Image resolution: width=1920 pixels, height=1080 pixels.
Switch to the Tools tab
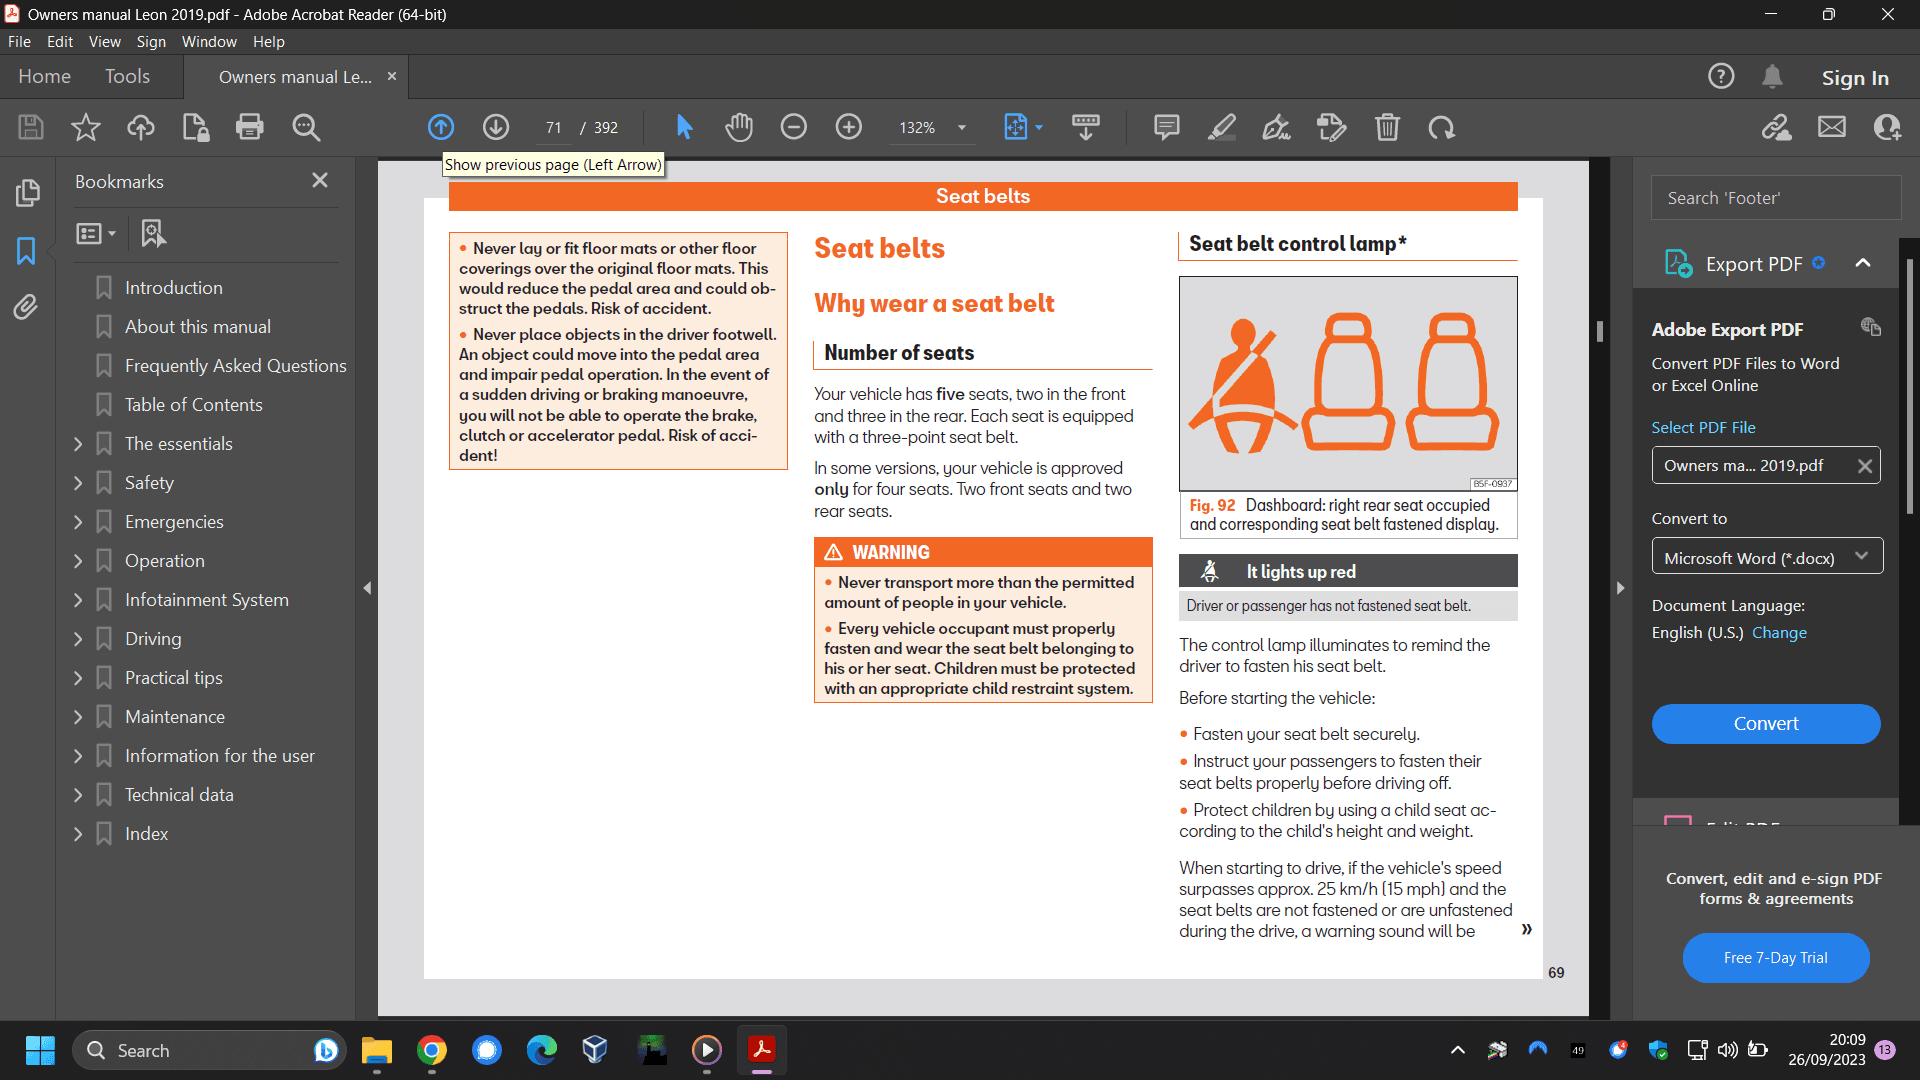click(x=127, y=77)
